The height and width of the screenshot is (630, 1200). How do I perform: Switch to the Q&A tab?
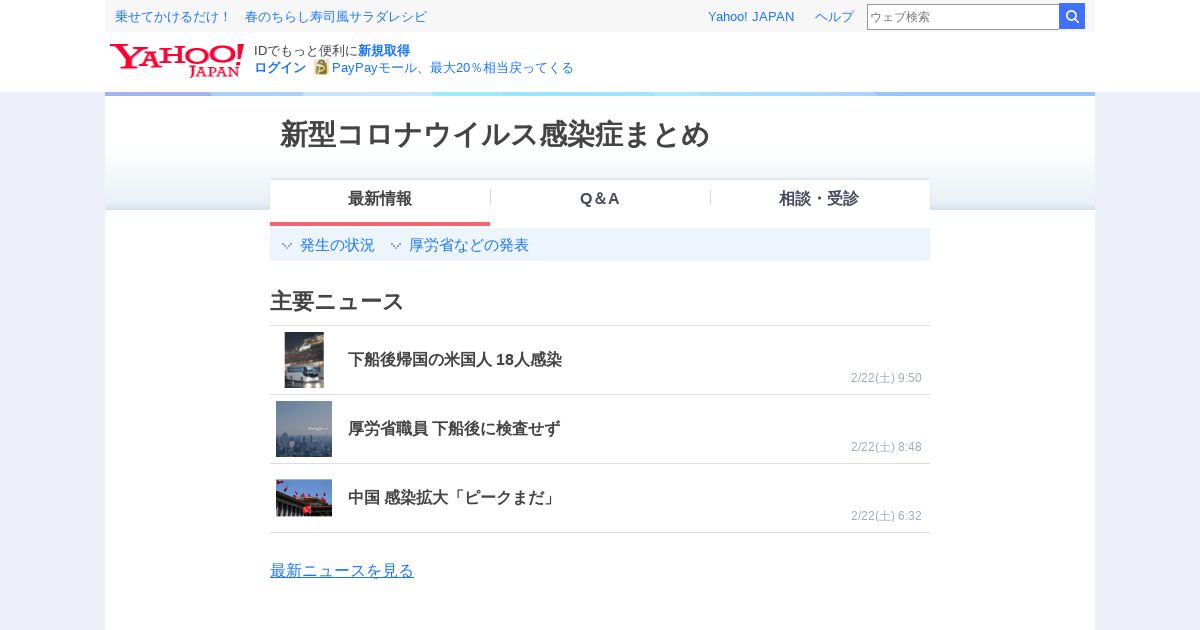[600, 199]
